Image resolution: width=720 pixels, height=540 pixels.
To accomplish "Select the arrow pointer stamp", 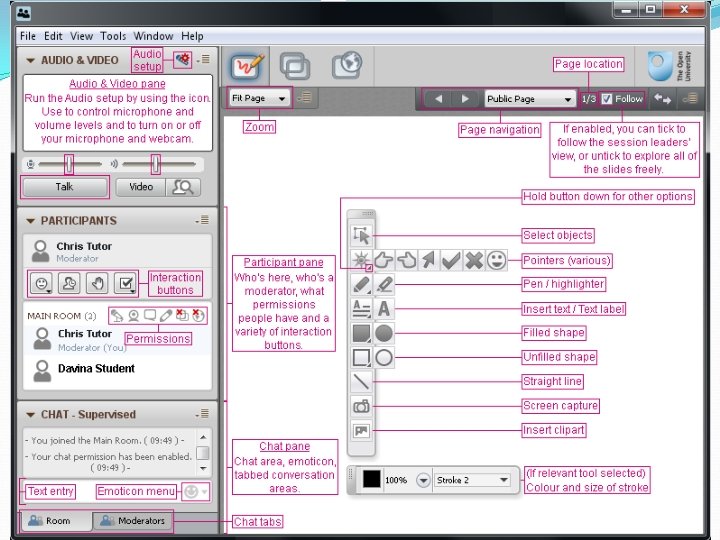I will 428,260.
